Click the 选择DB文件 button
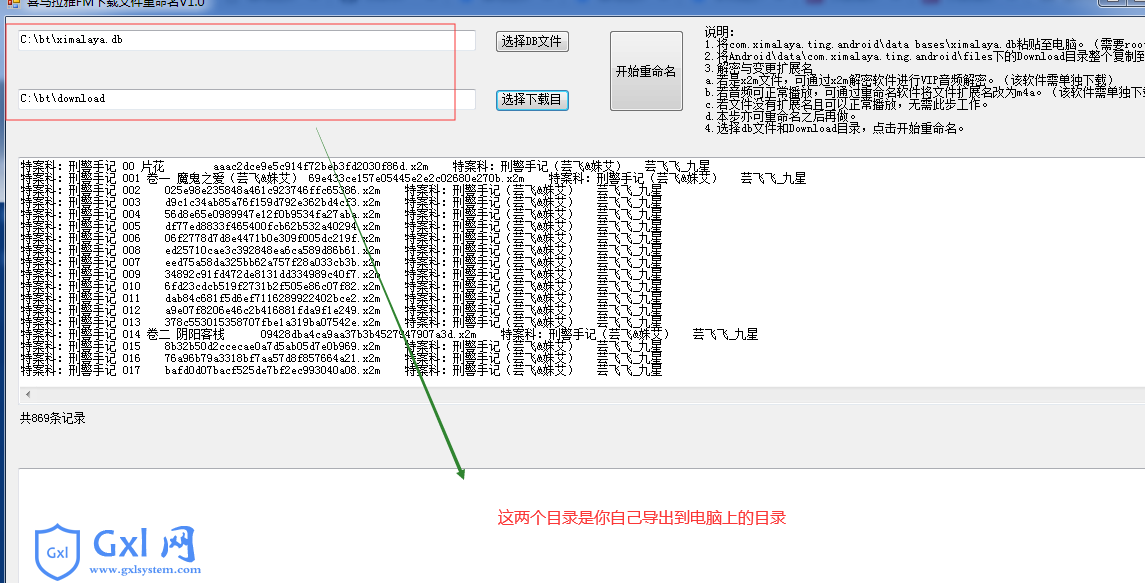The width and height of the screenshot is (1145, 583). 532,42
